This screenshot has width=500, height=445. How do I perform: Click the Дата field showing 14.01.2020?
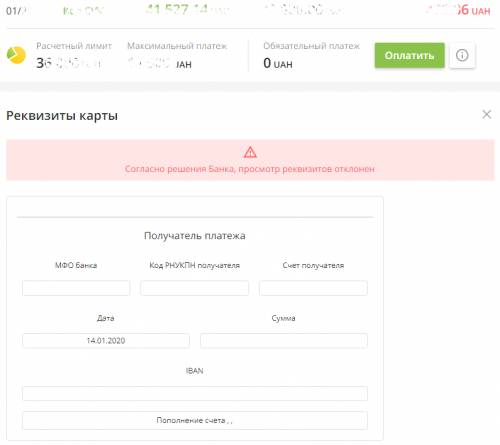pos(106,341)
